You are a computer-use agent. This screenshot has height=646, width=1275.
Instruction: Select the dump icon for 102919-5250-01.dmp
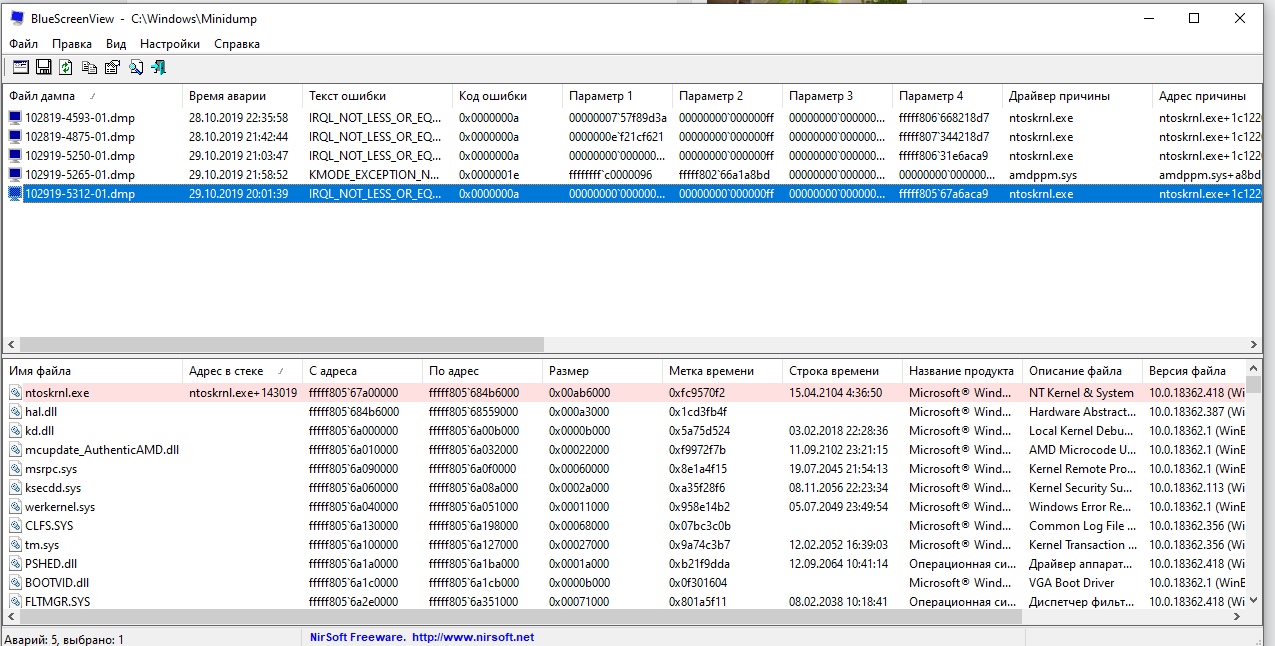tap(15, 156)
